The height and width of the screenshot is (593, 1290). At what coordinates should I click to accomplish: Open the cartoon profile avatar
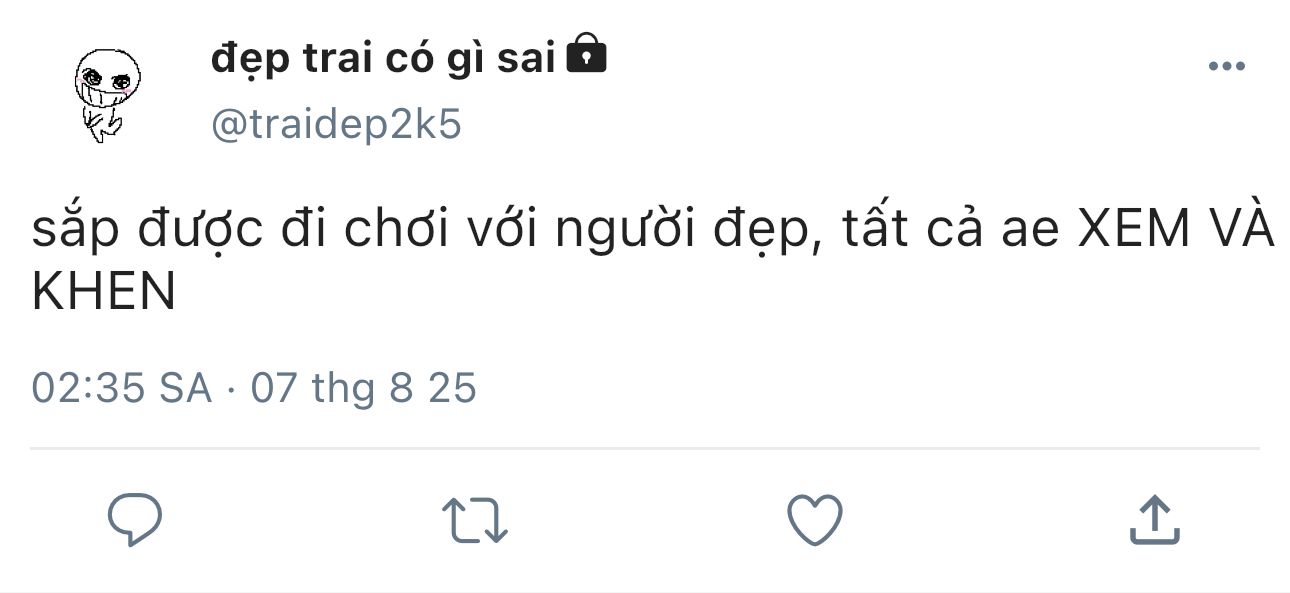pyautogui.click(x=107, y=93)
